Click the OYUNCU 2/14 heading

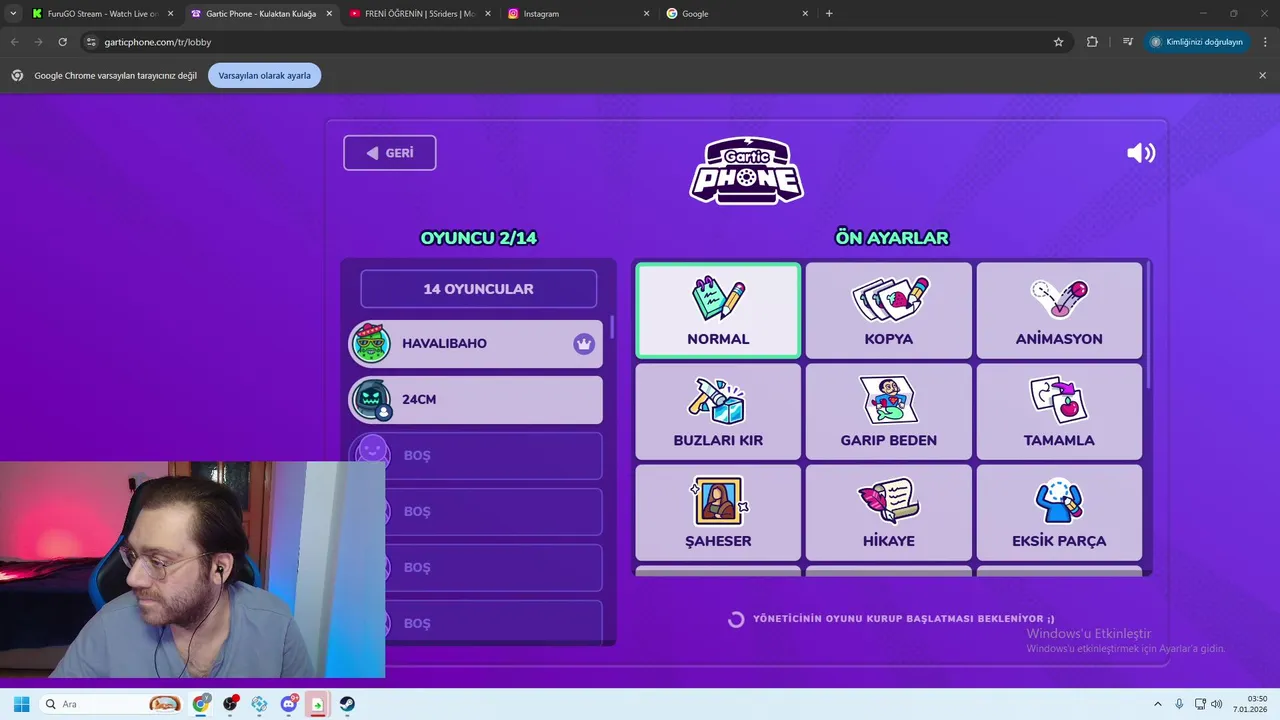(x=479, y=238)
